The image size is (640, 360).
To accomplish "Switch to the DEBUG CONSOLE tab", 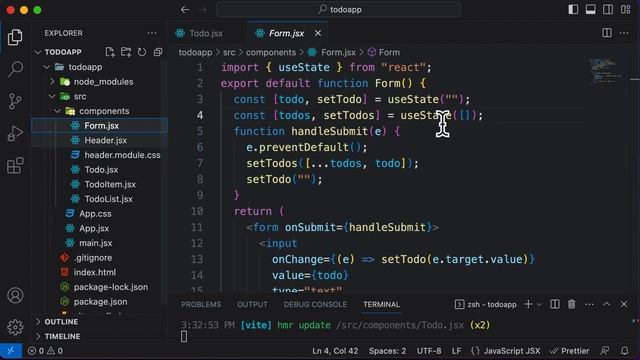I will (315, 304).
